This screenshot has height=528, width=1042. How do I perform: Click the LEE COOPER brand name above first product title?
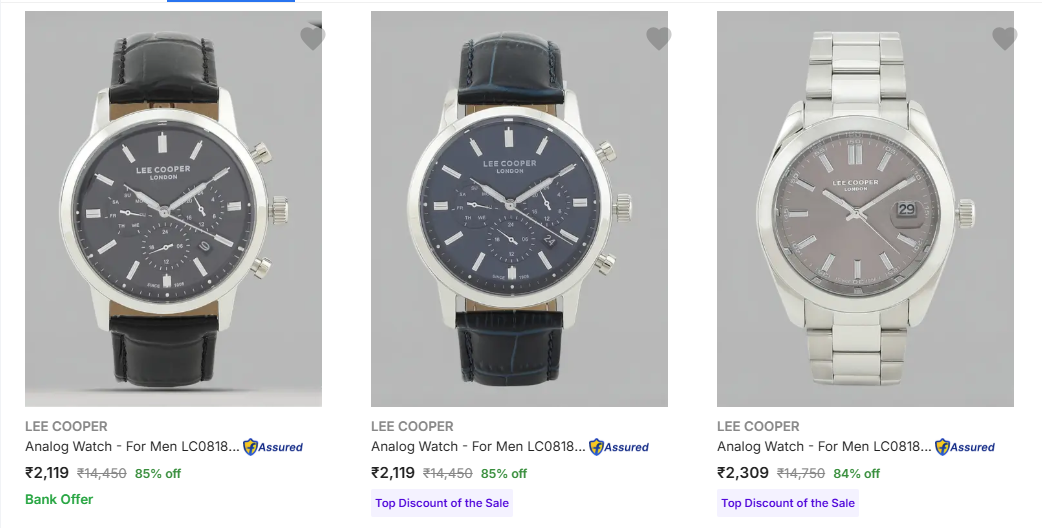[x=66, y=426]
